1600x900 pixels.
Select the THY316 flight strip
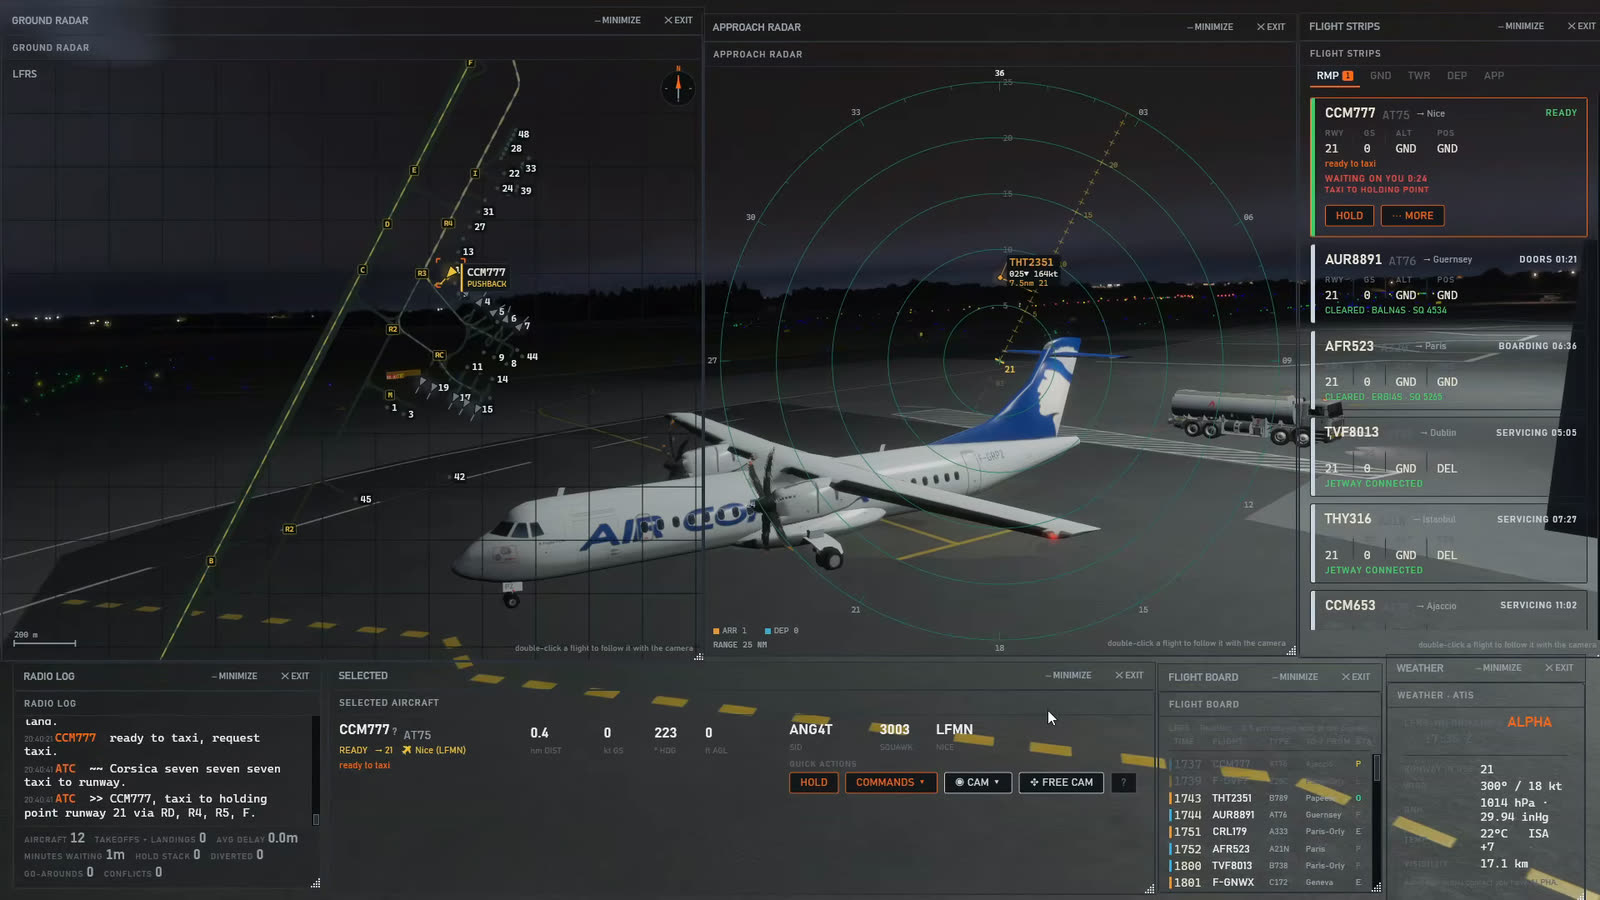tap(1449, 544)
